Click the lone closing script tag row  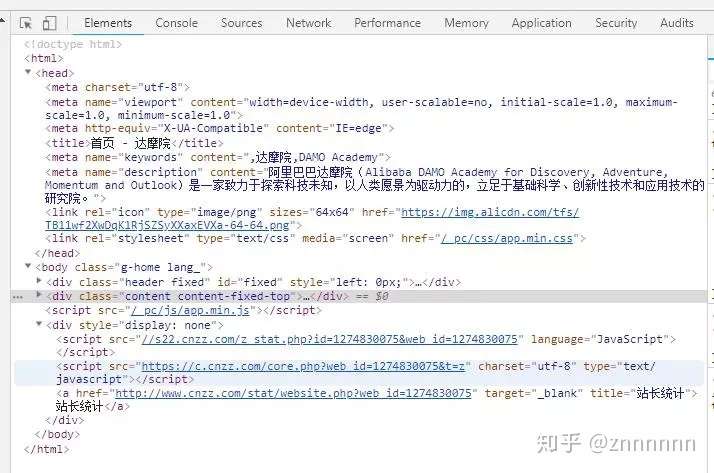pos(86,352)
